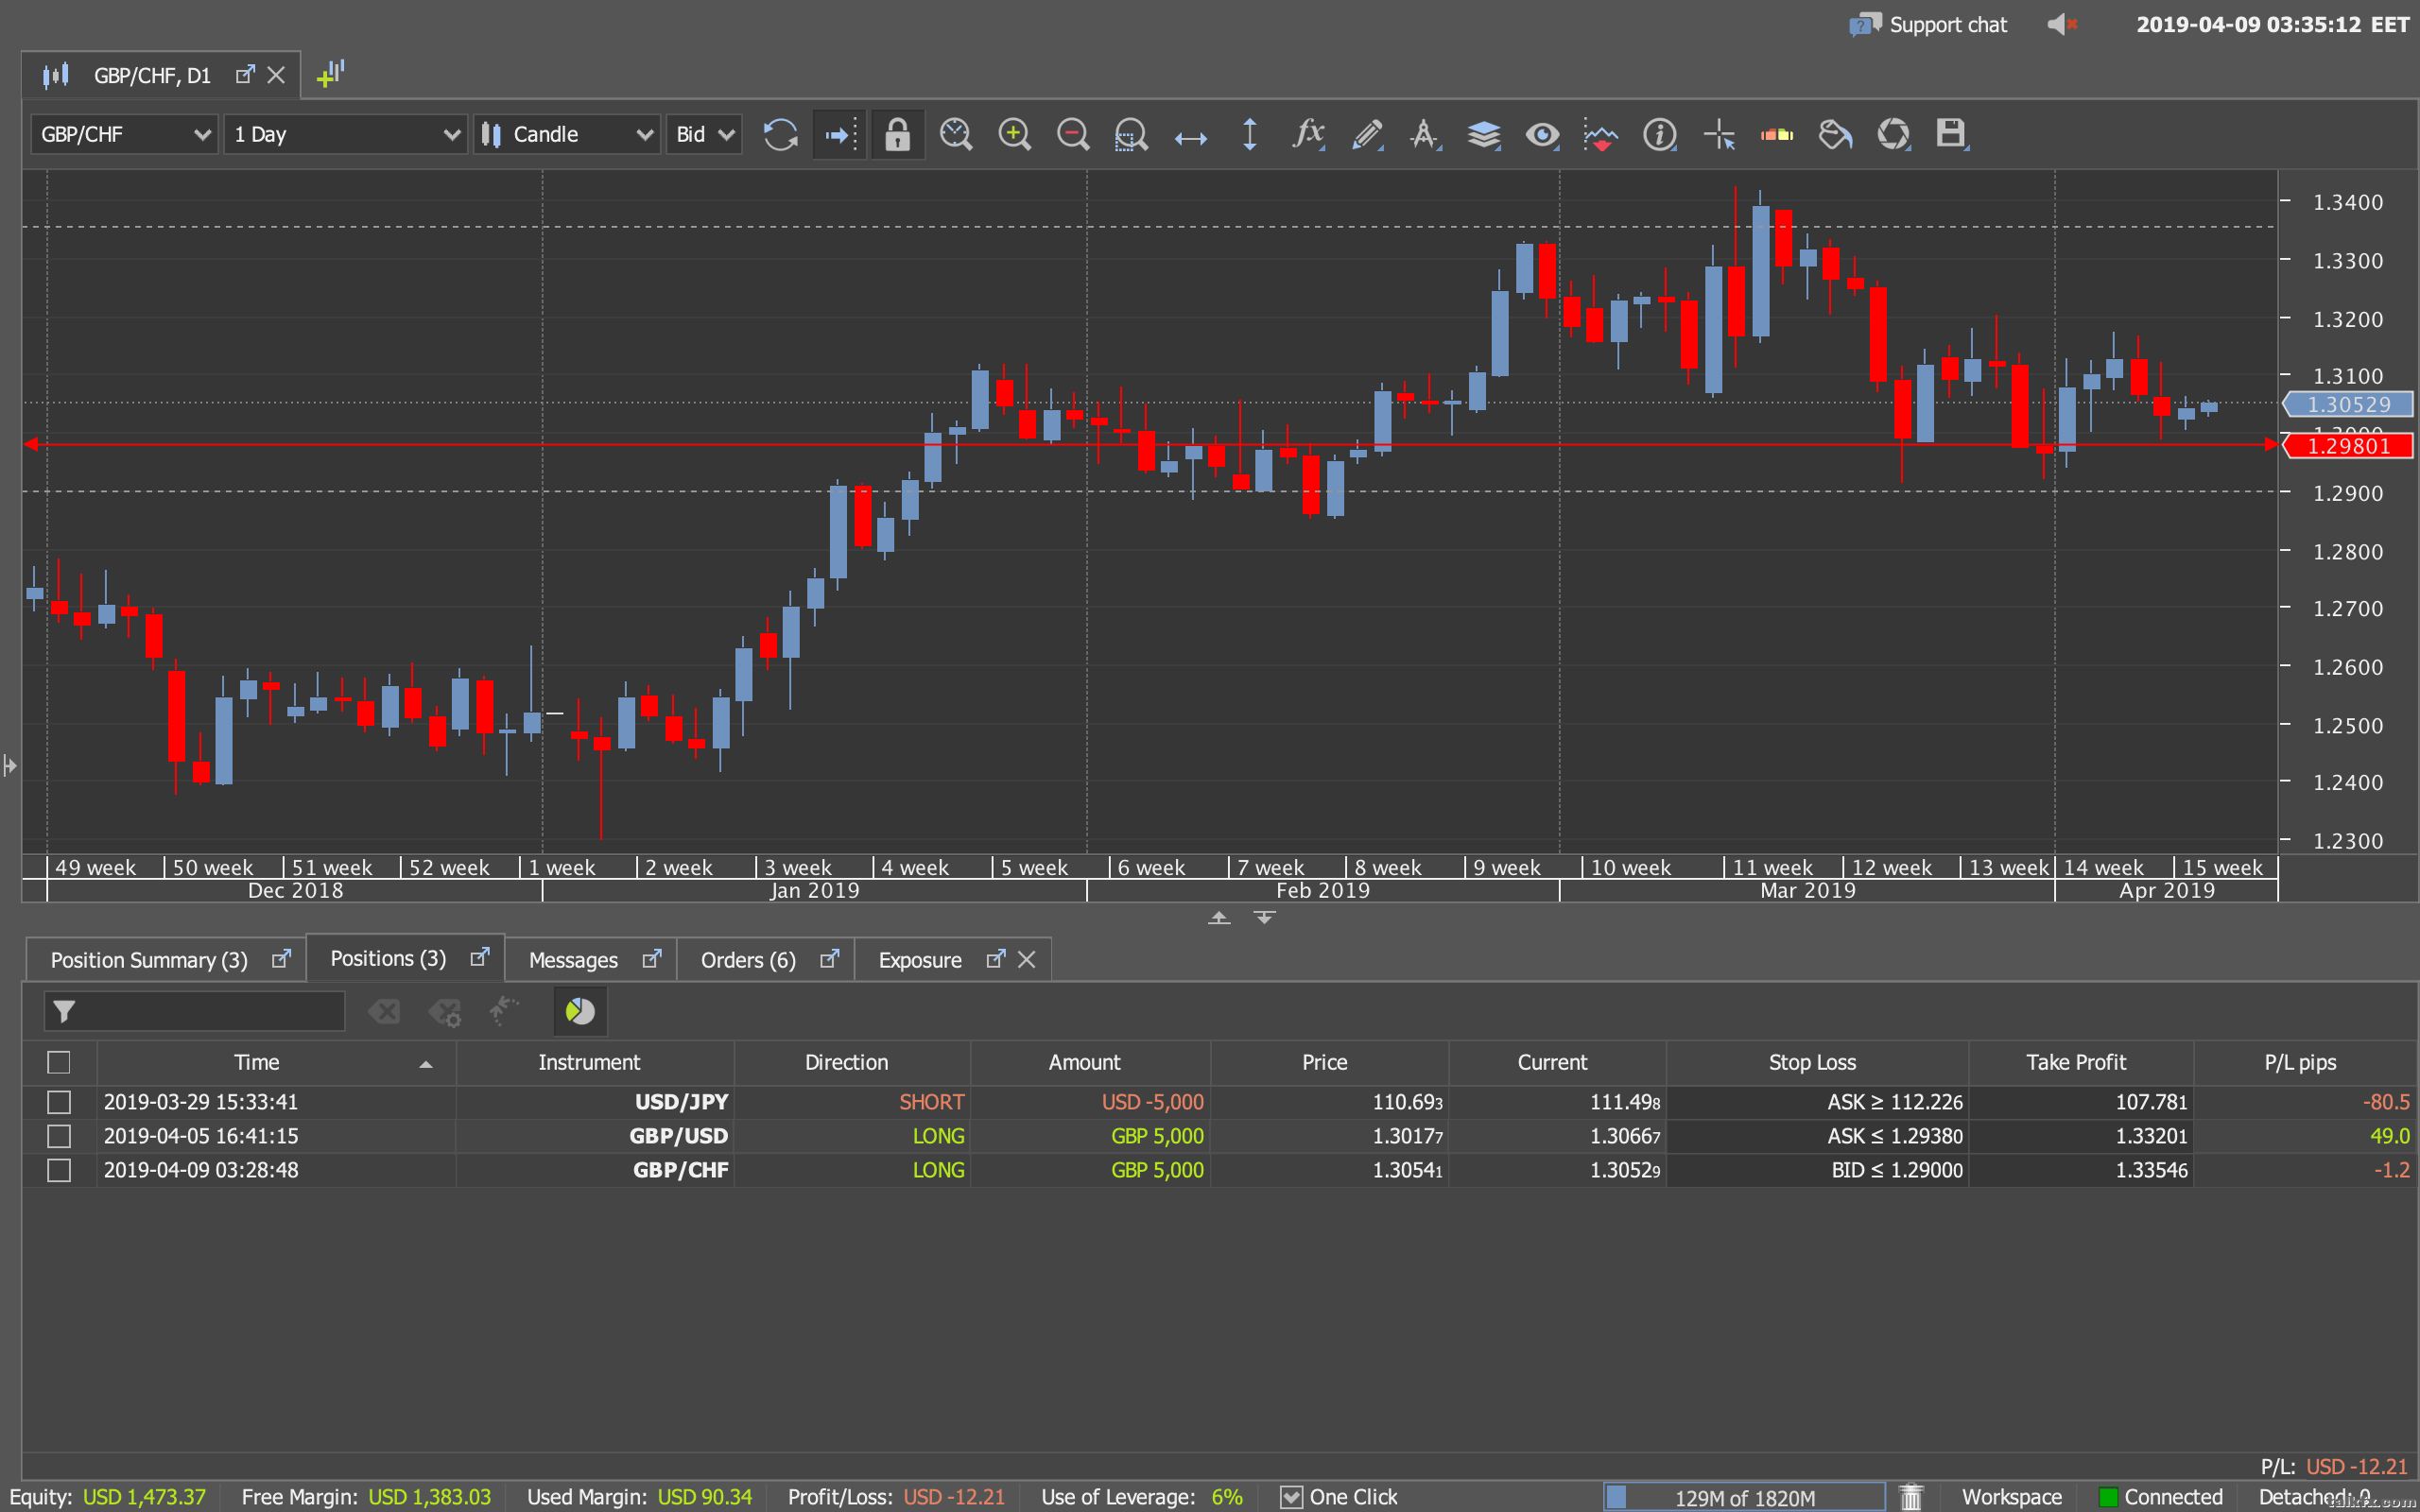Toggle auto-shift chart arrow icon
2420x1512 pixels.
pos(839,134)
